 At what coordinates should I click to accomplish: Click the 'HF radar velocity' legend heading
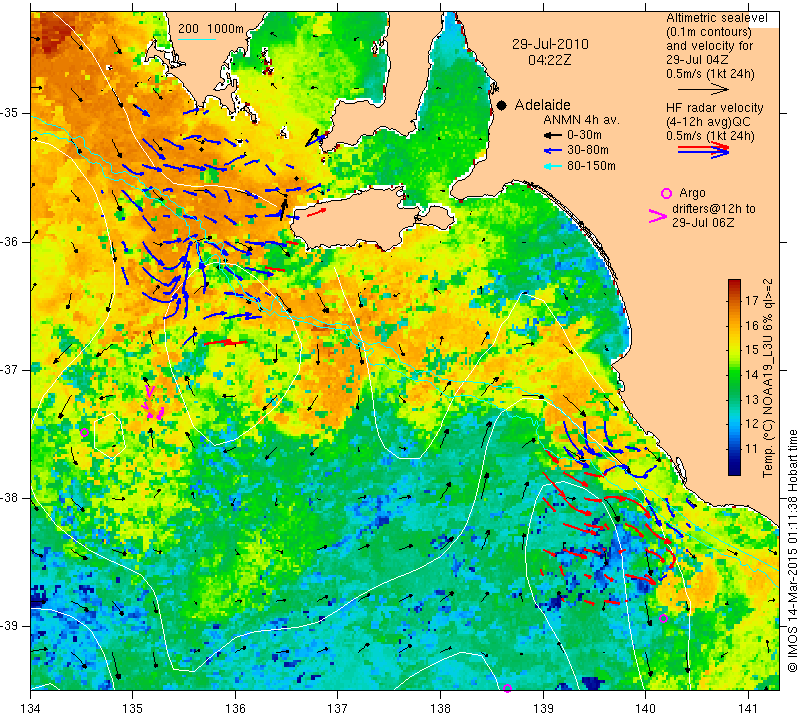[715, 108]
